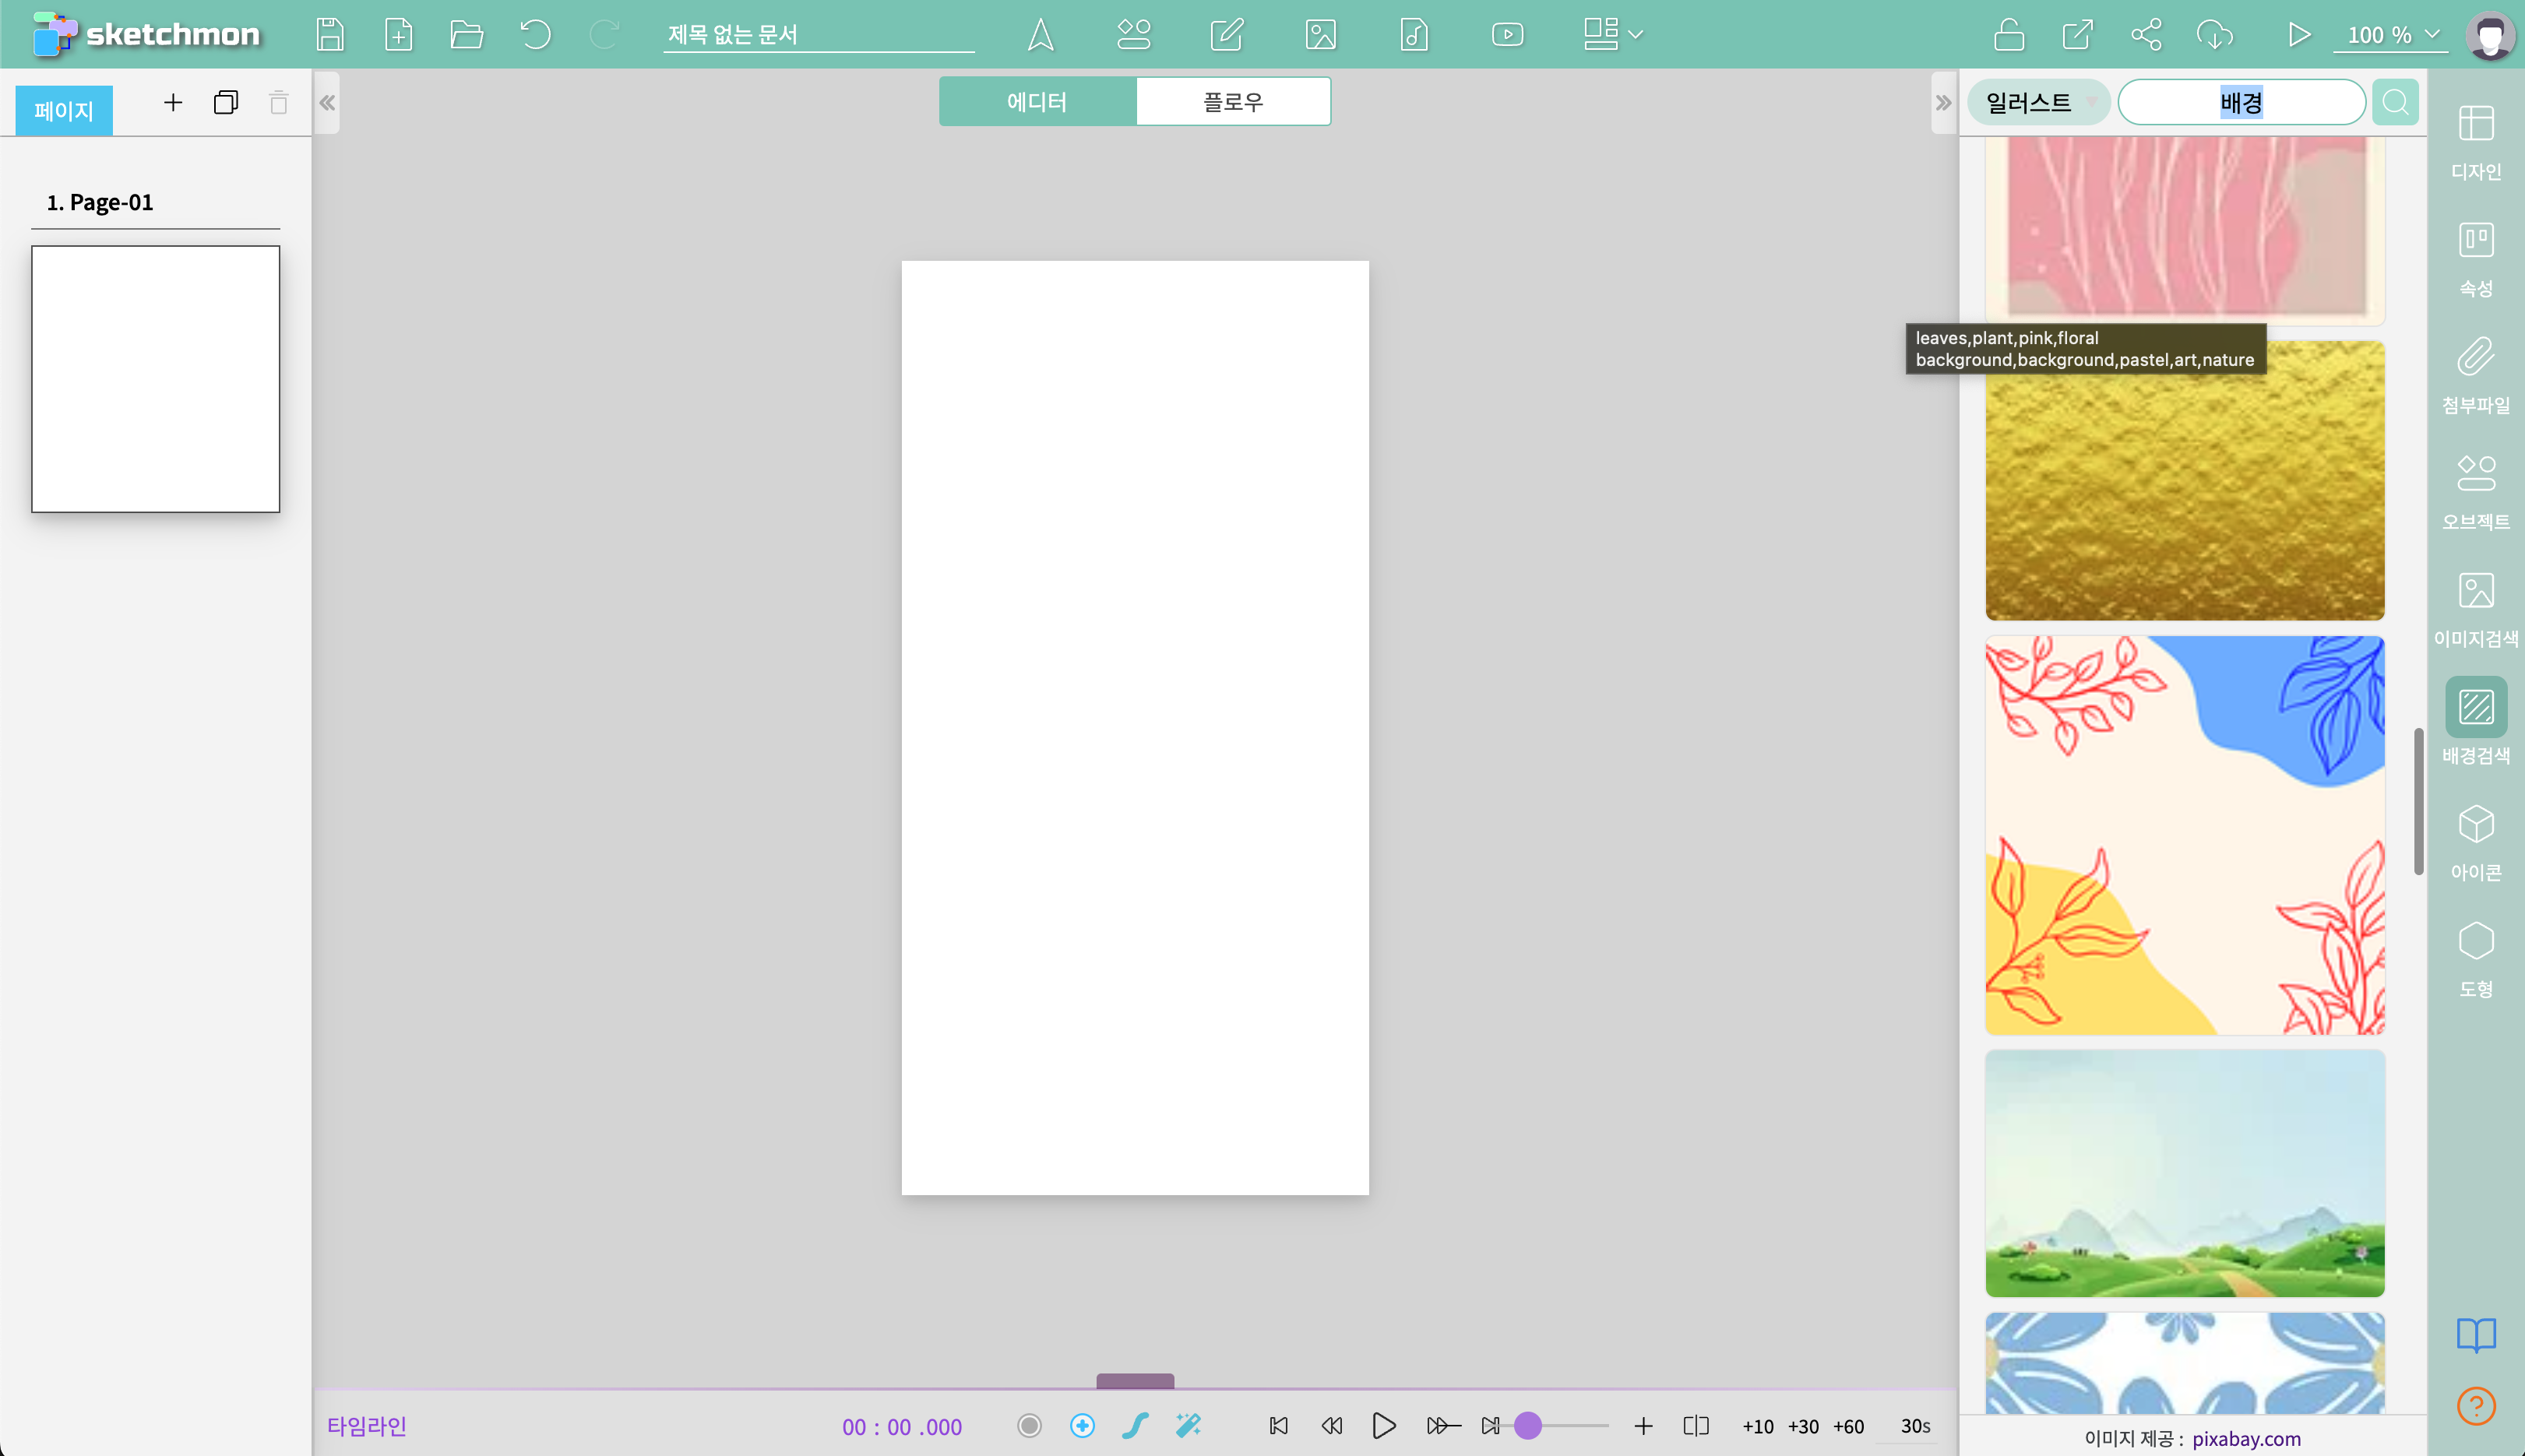2525x1456 pixels.
Task: Open the layout dropdown in the toolbar
Action: click(x=1612, y=35)
